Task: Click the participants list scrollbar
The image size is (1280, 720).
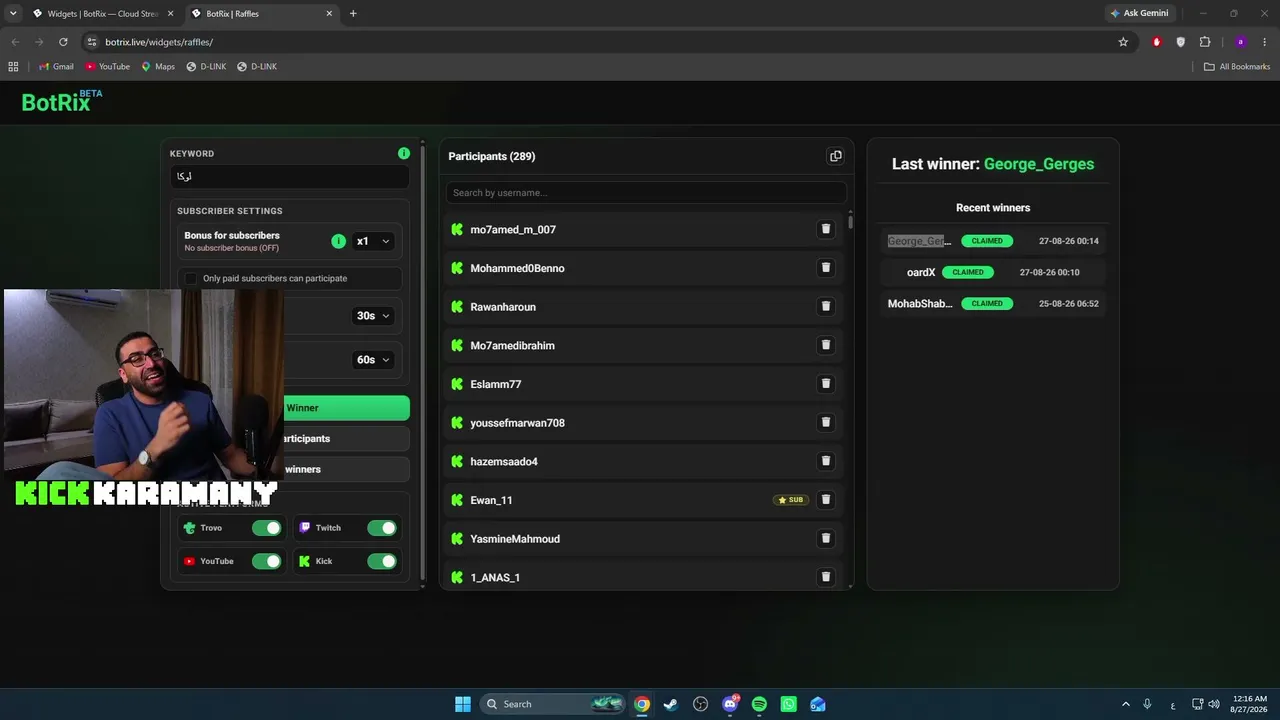Action: (851, 221)
